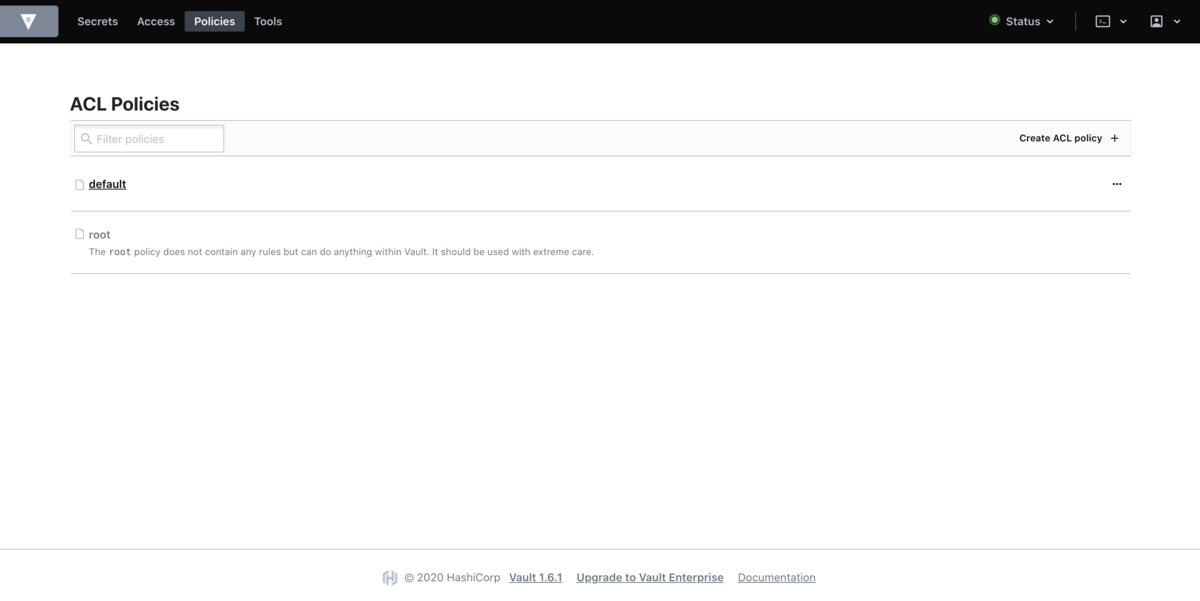Open the console terminal icon

(1103, 21)
